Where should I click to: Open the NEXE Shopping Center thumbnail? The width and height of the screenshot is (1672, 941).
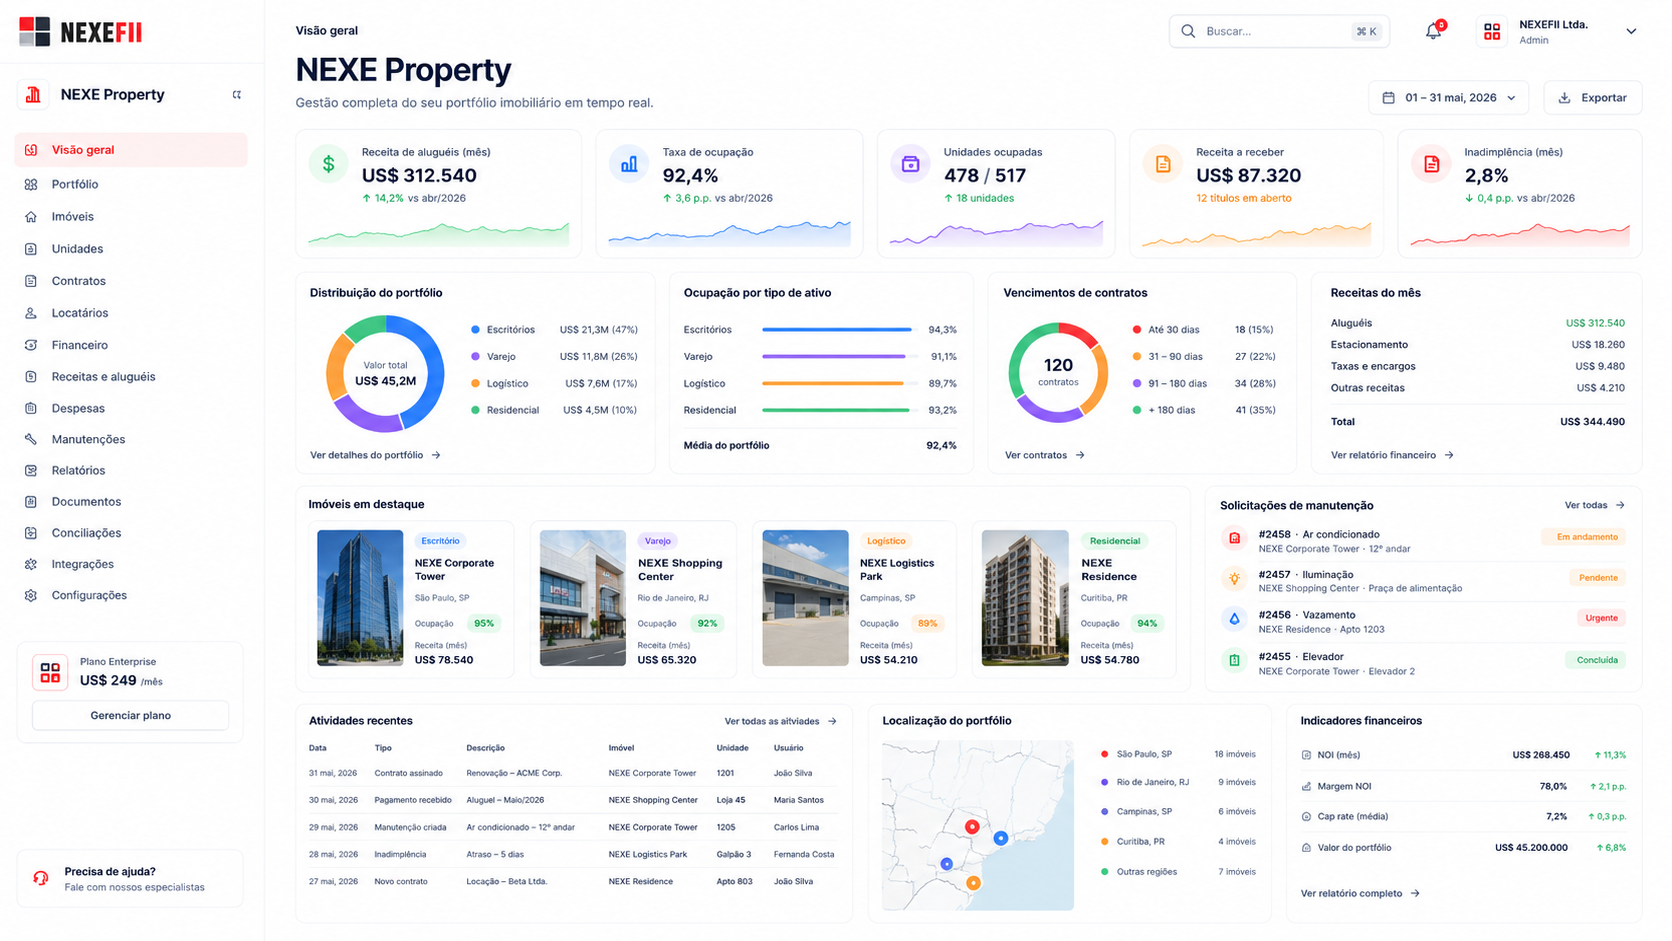pyautogui.click(x=583, y=598)
